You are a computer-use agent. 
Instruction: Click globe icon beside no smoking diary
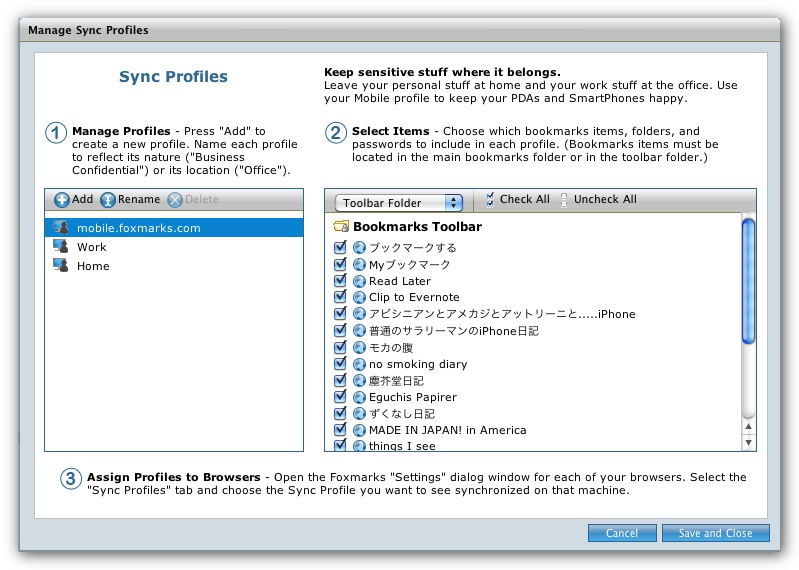pos(359,364)
